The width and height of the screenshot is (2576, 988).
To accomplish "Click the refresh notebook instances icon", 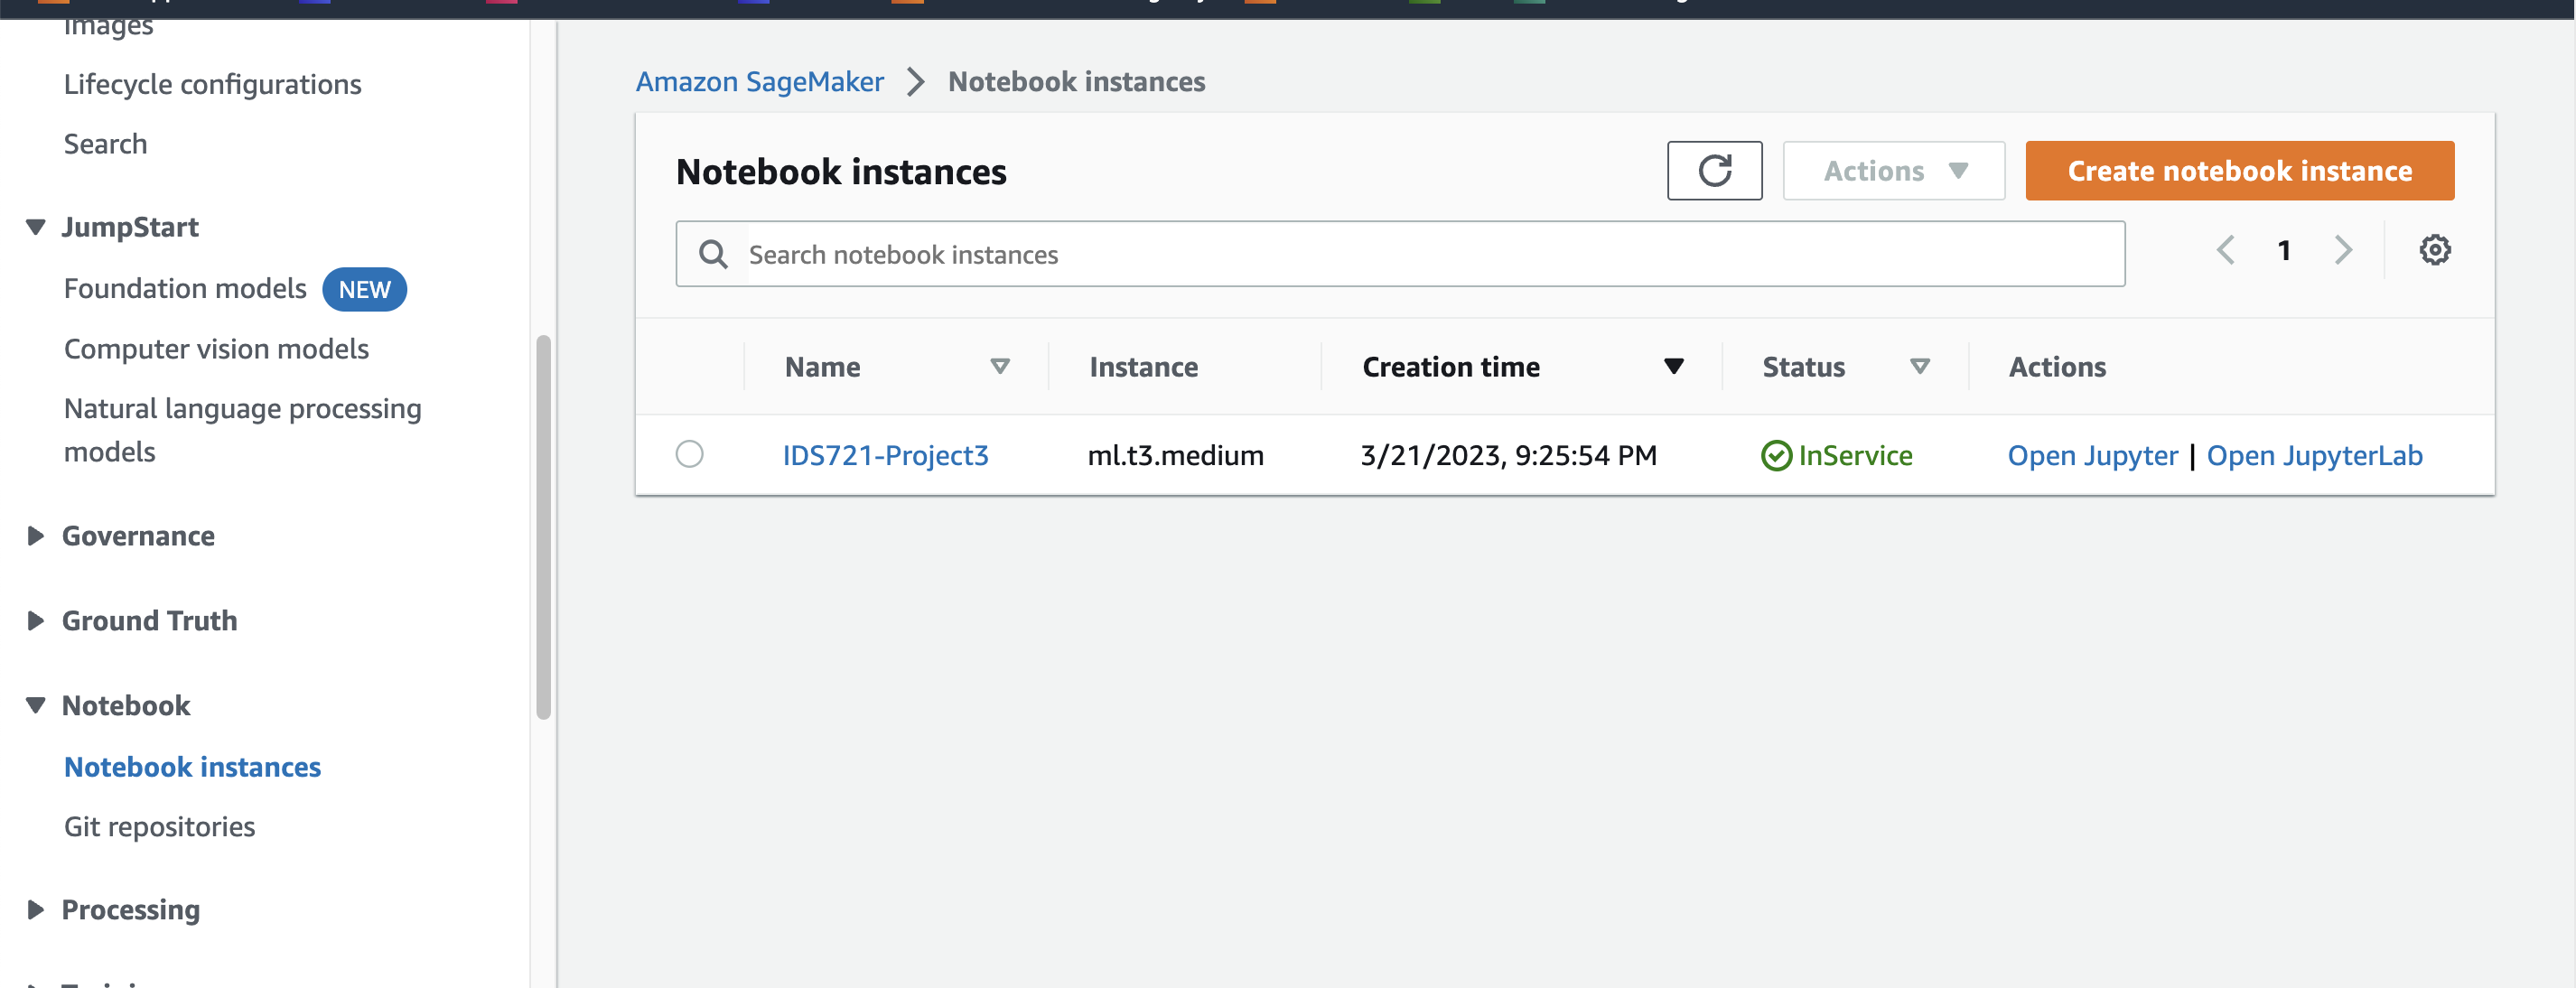I will [1714, 171].
